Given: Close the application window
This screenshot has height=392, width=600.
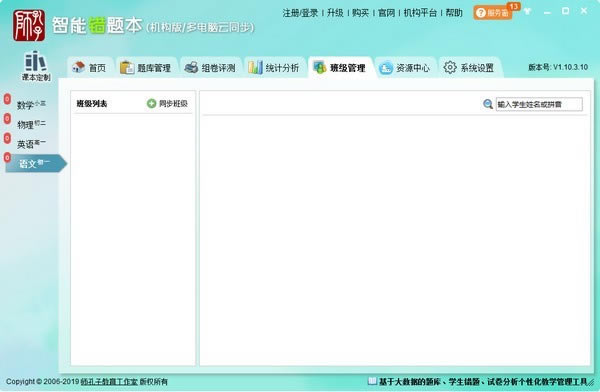Looking at the screenshot, I should (x=584, y=11).
